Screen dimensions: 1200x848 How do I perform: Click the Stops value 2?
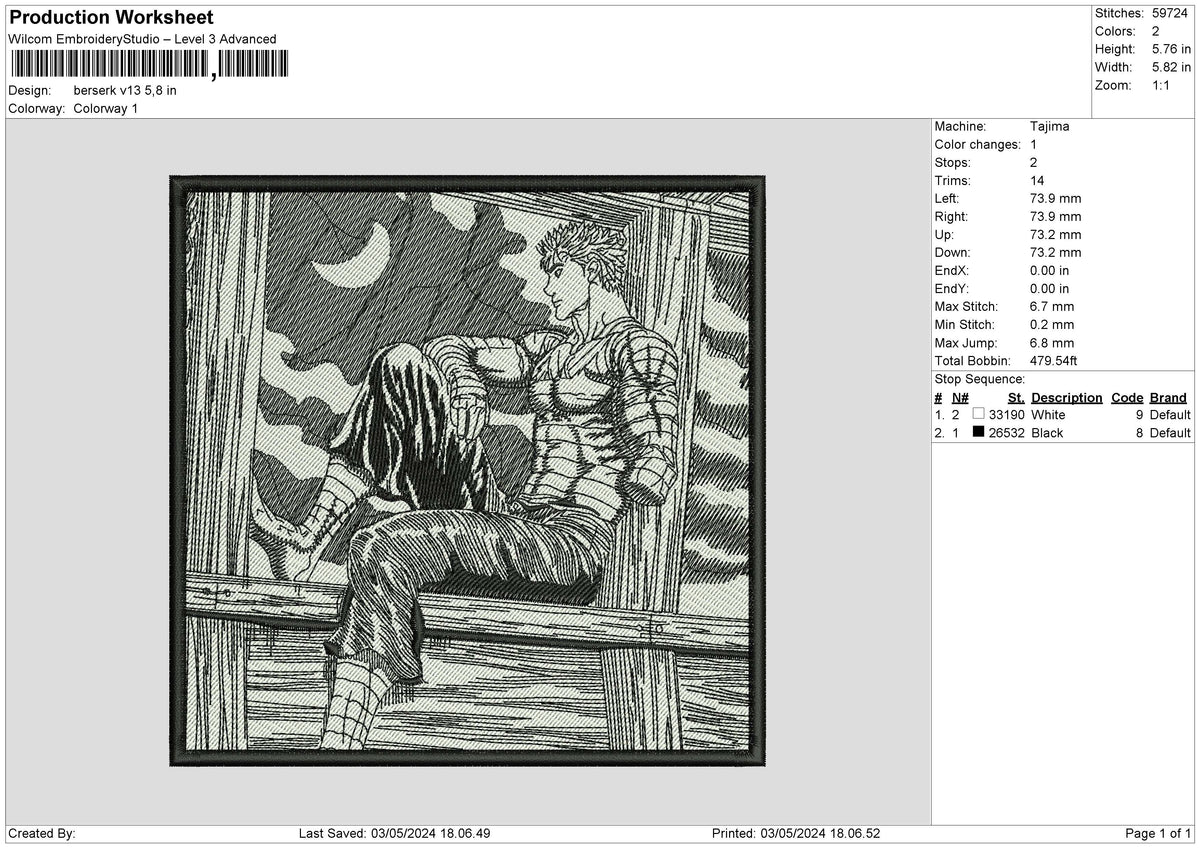click(x=1034, y=162)
